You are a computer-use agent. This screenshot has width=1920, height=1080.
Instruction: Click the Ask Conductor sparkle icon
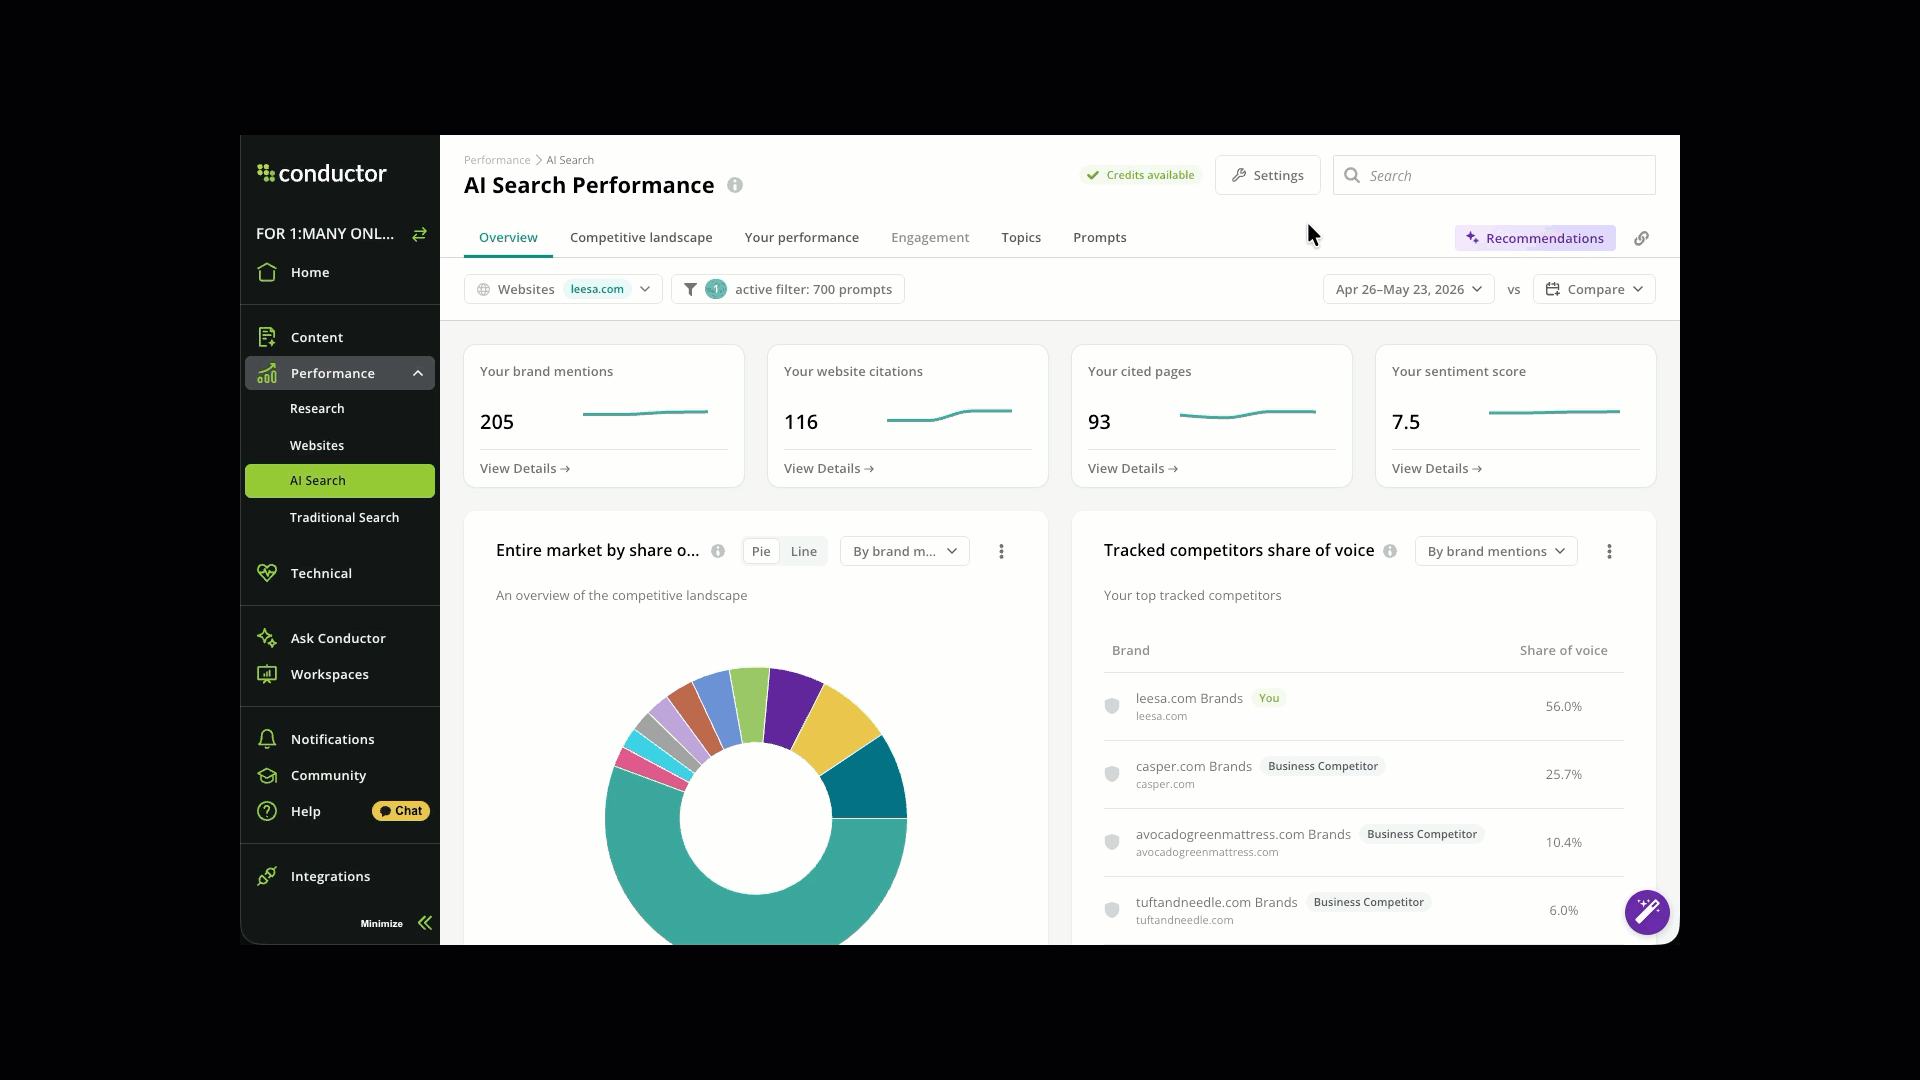point(267,638)
